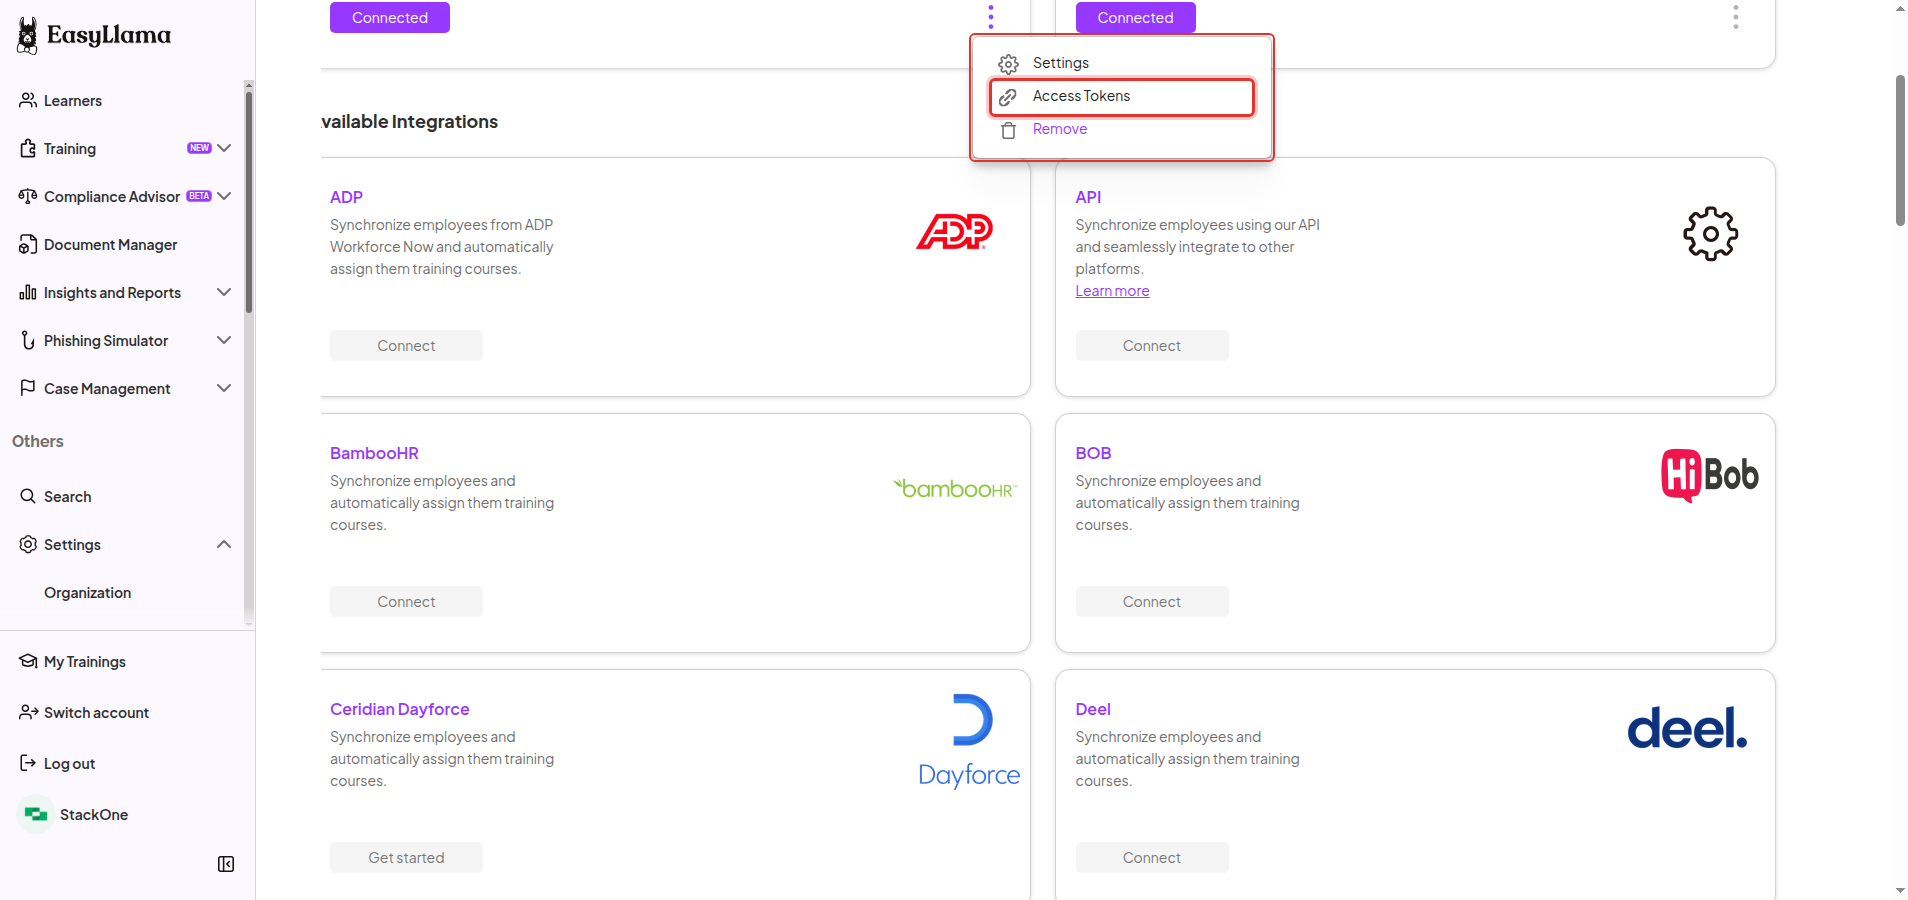Screen dimensions: 1908x900
Task: Select Access Tokens from the popup menu
Action: coord(1121,97)
